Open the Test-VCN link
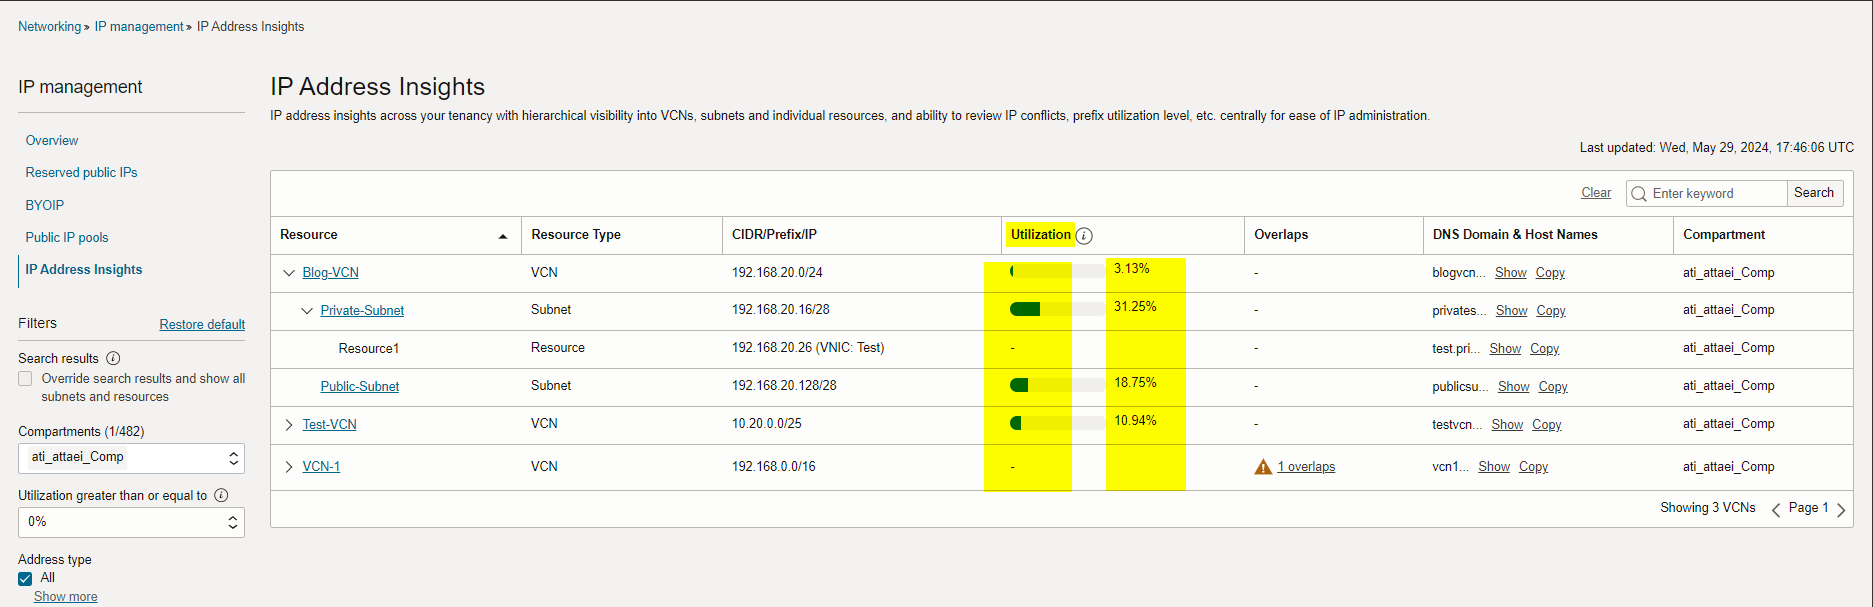Image resolution: width=1873 pixels, height=607 pixels. click(x=329, y=425)
